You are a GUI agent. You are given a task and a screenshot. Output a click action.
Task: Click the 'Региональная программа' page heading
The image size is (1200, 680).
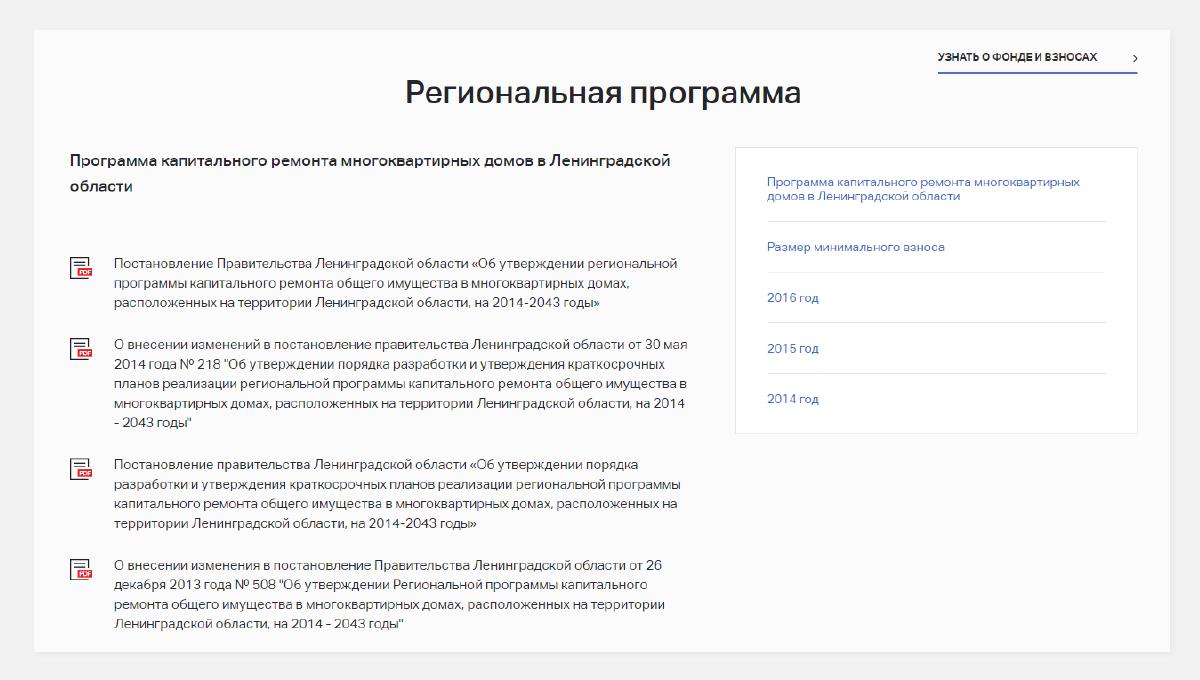click(603, 92)
